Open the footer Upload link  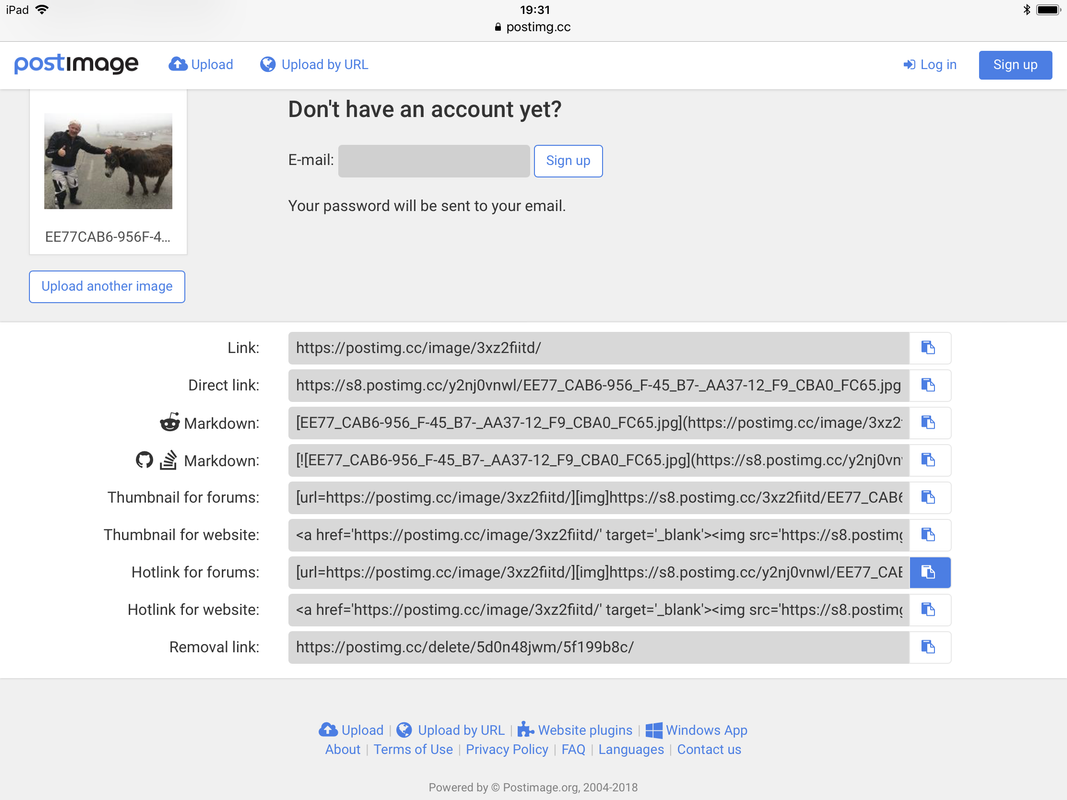tap(351, 730)
